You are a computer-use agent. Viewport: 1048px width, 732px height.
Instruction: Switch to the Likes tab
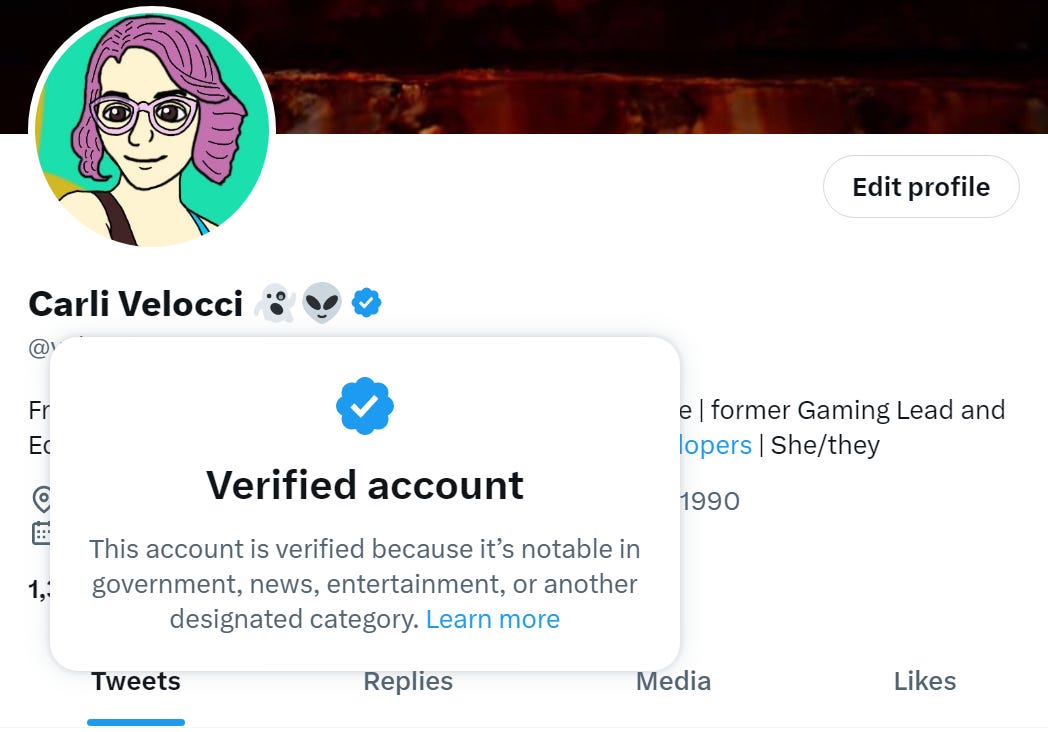(925, 681)
